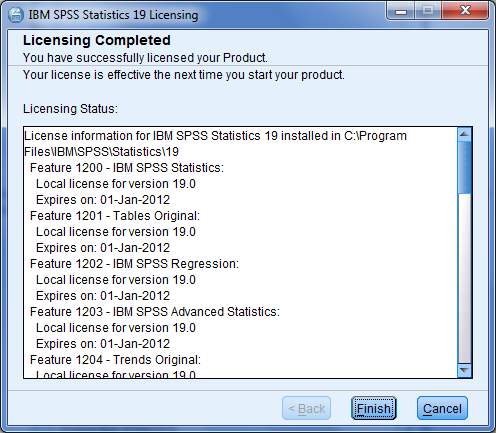The image size is (496, 433).
Task: Select 'Feature 1200 - IBM SPSS Statistics:' line
Action: tap(127, 168)
